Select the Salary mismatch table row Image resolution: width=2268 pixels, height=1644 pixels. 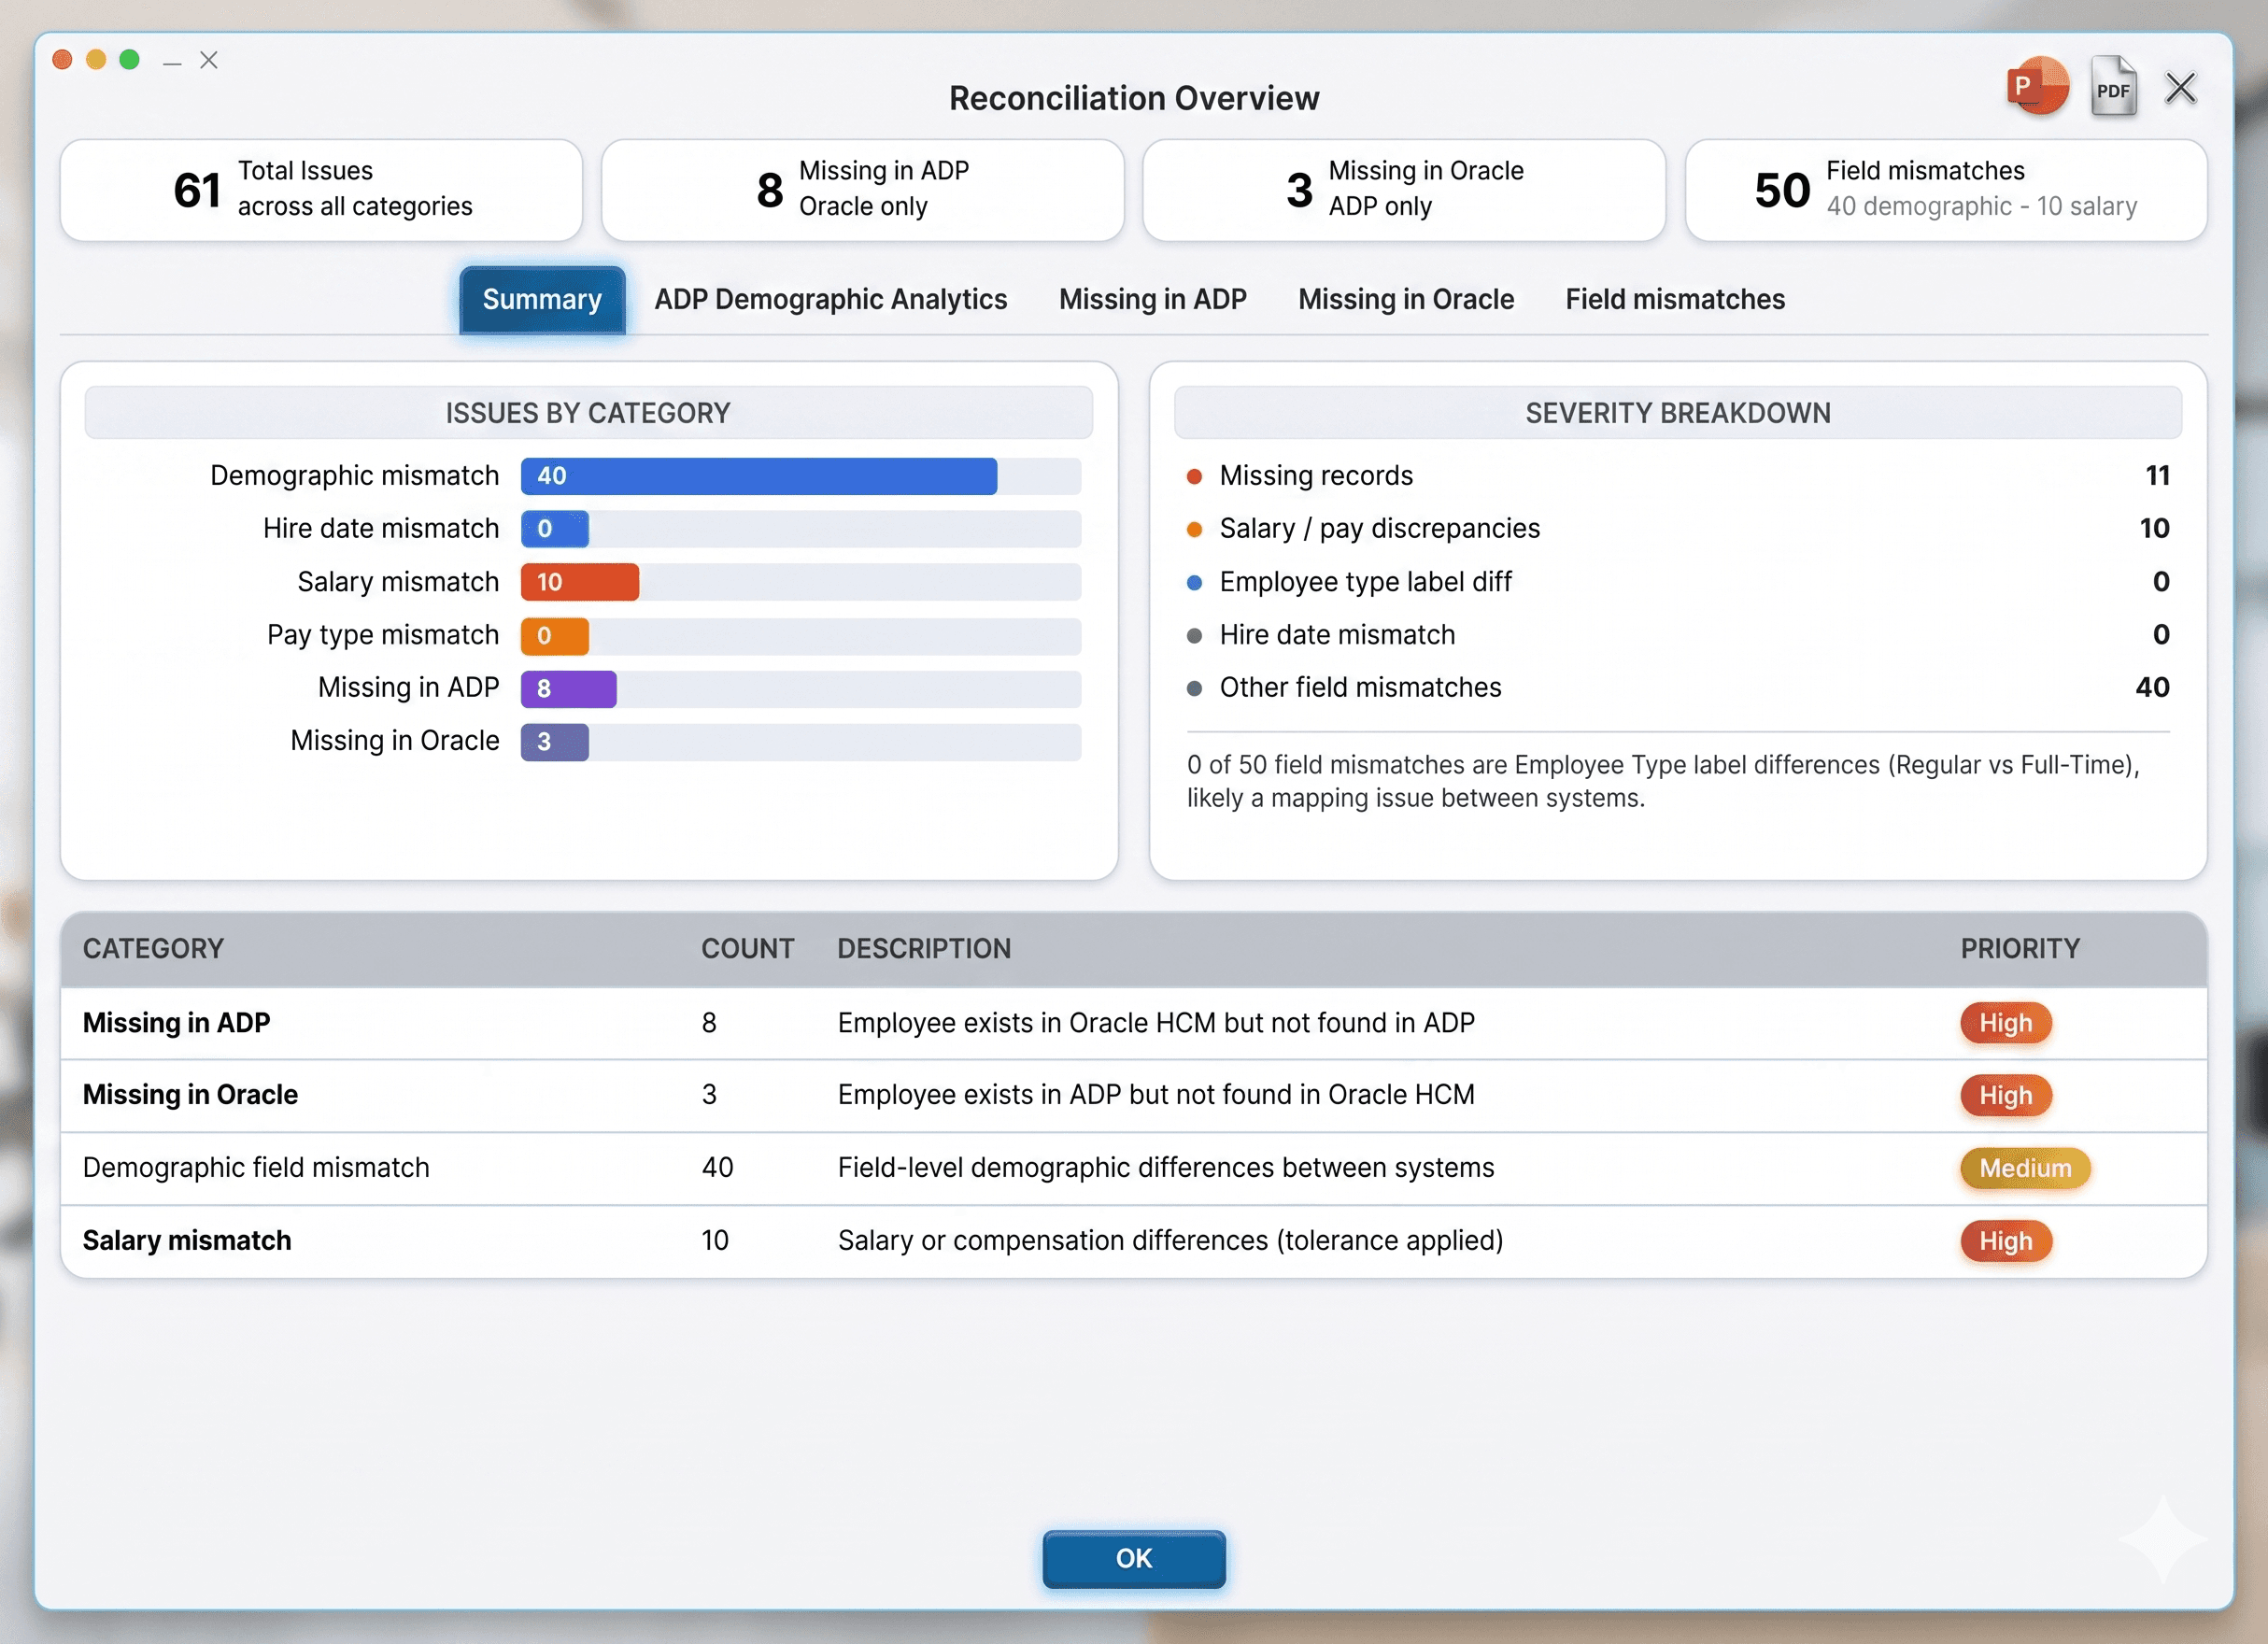tap(1133, 1241)
